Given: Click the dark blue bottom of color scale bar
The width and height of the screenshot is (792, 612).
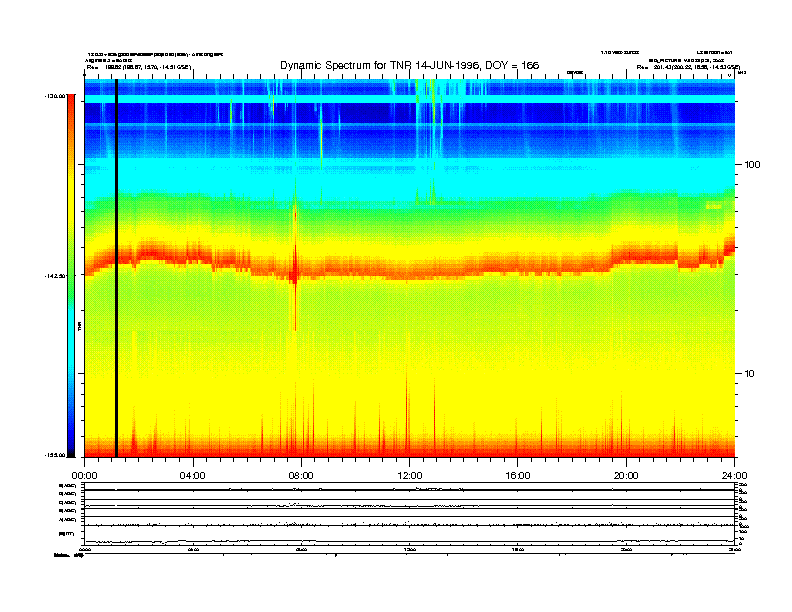Looking at the screenshot, I should 71,447.
